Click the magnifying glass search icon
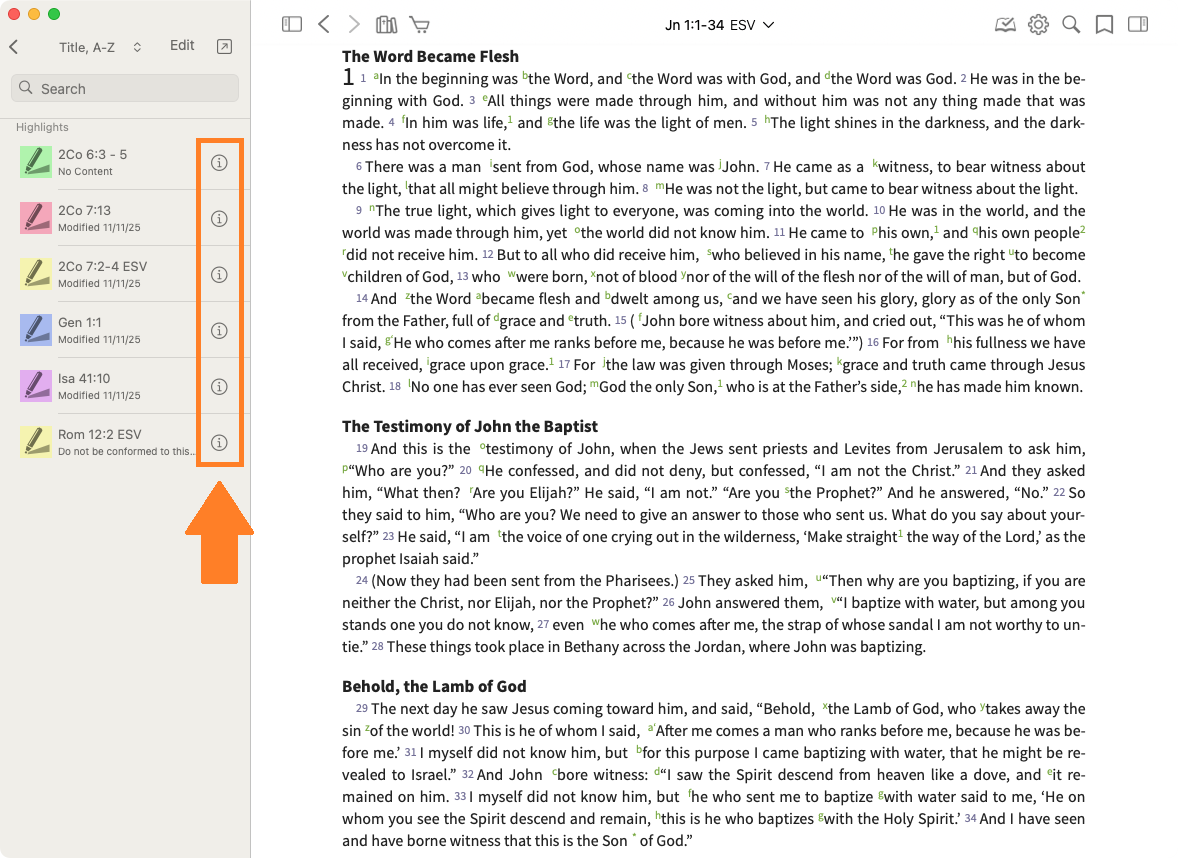The image size is (1178, 858). tap(1071, 25)
